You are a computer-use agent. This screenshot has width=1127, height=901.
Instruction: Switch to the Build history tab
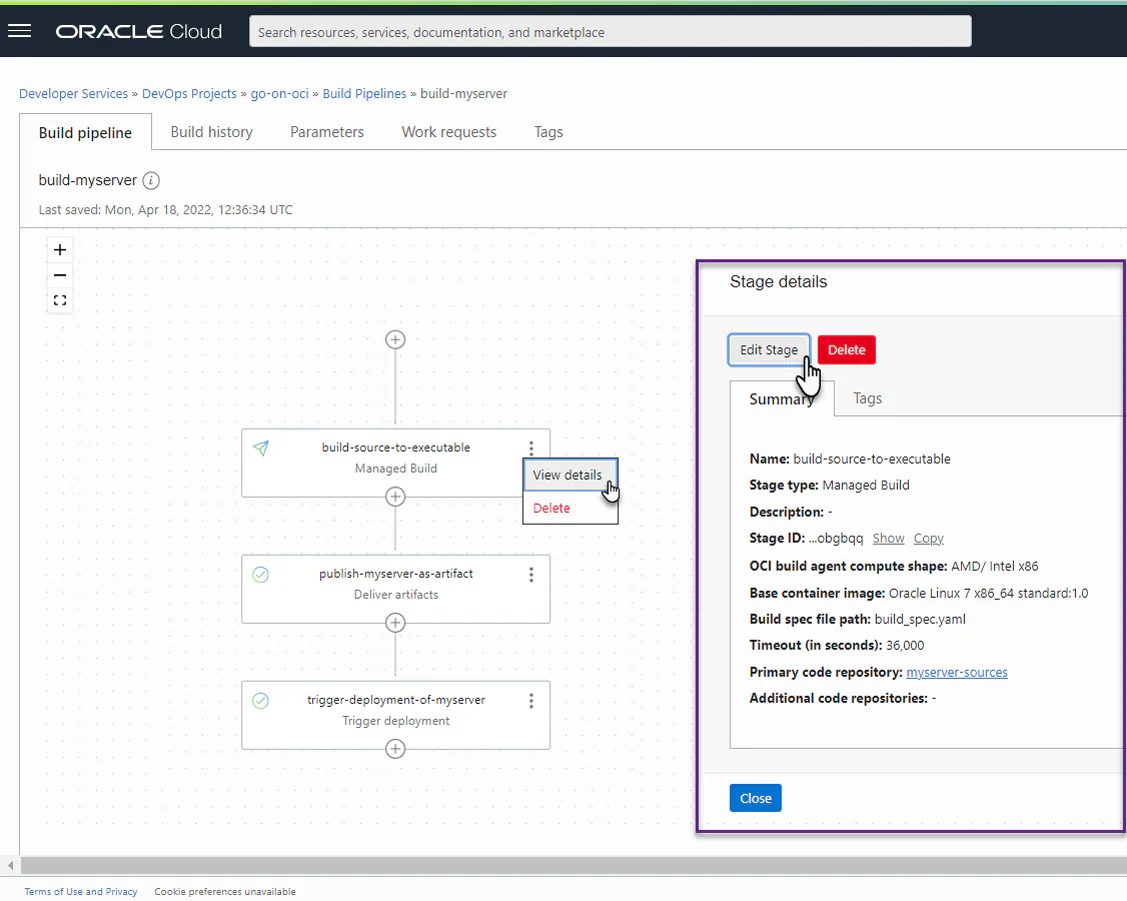tap(211, 132)
